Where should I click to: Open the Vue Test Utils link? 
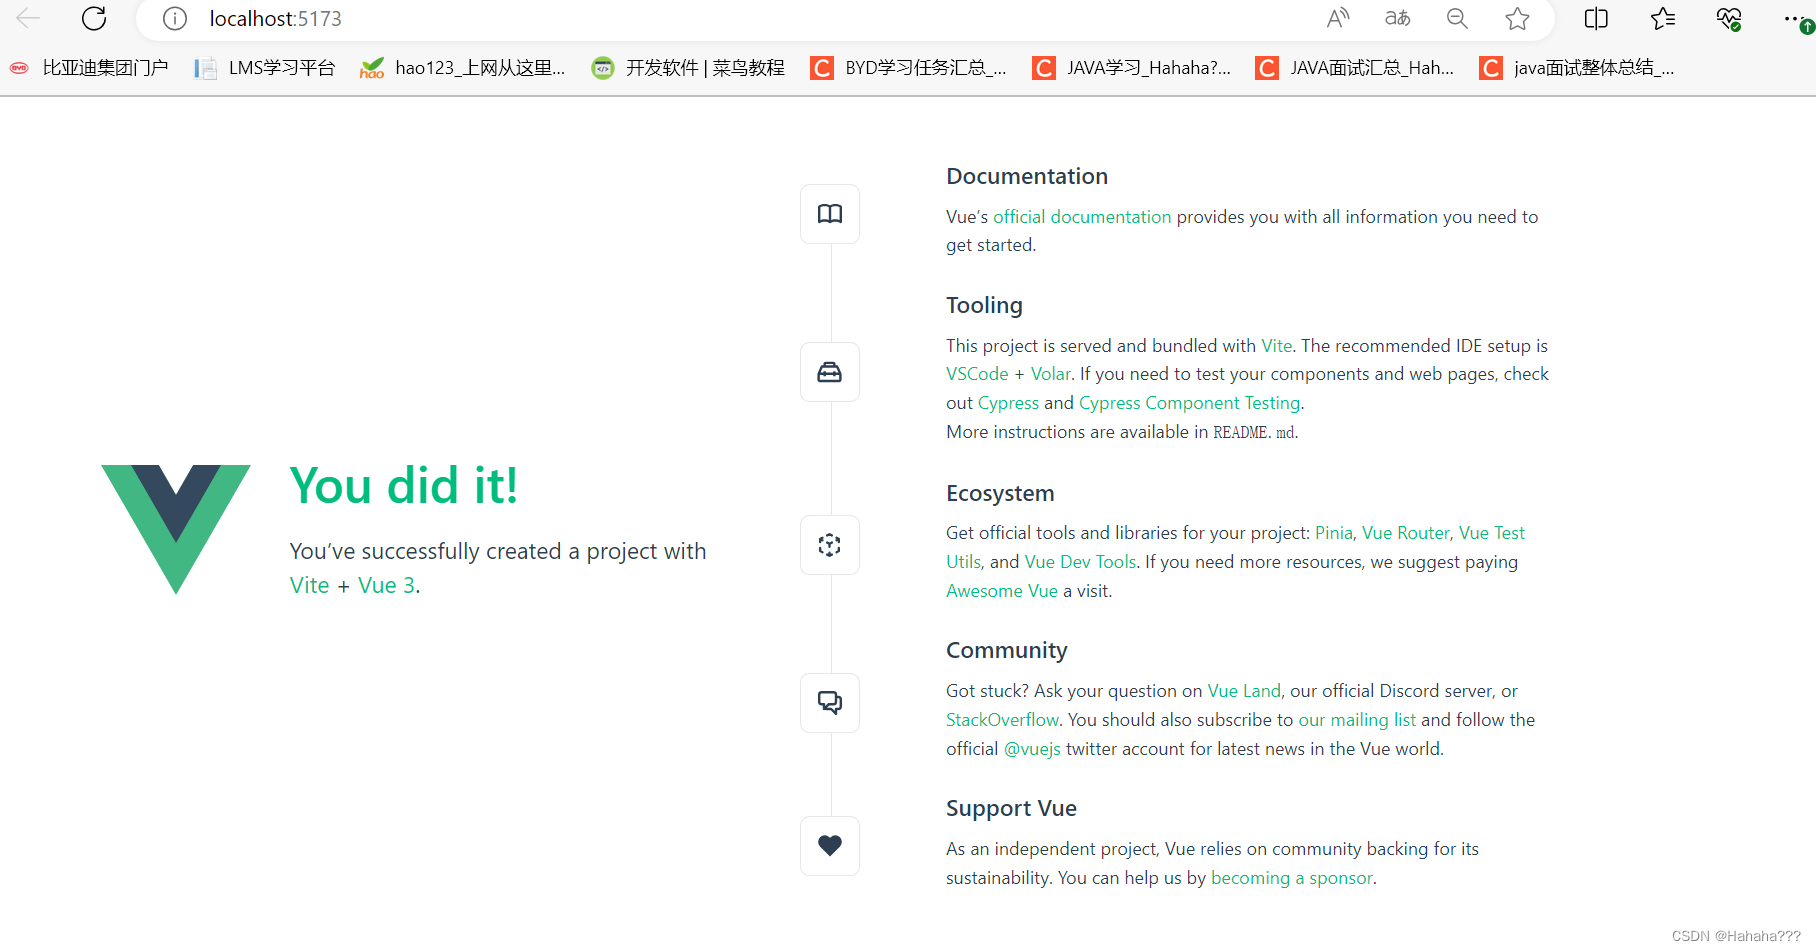point(1492,533)
